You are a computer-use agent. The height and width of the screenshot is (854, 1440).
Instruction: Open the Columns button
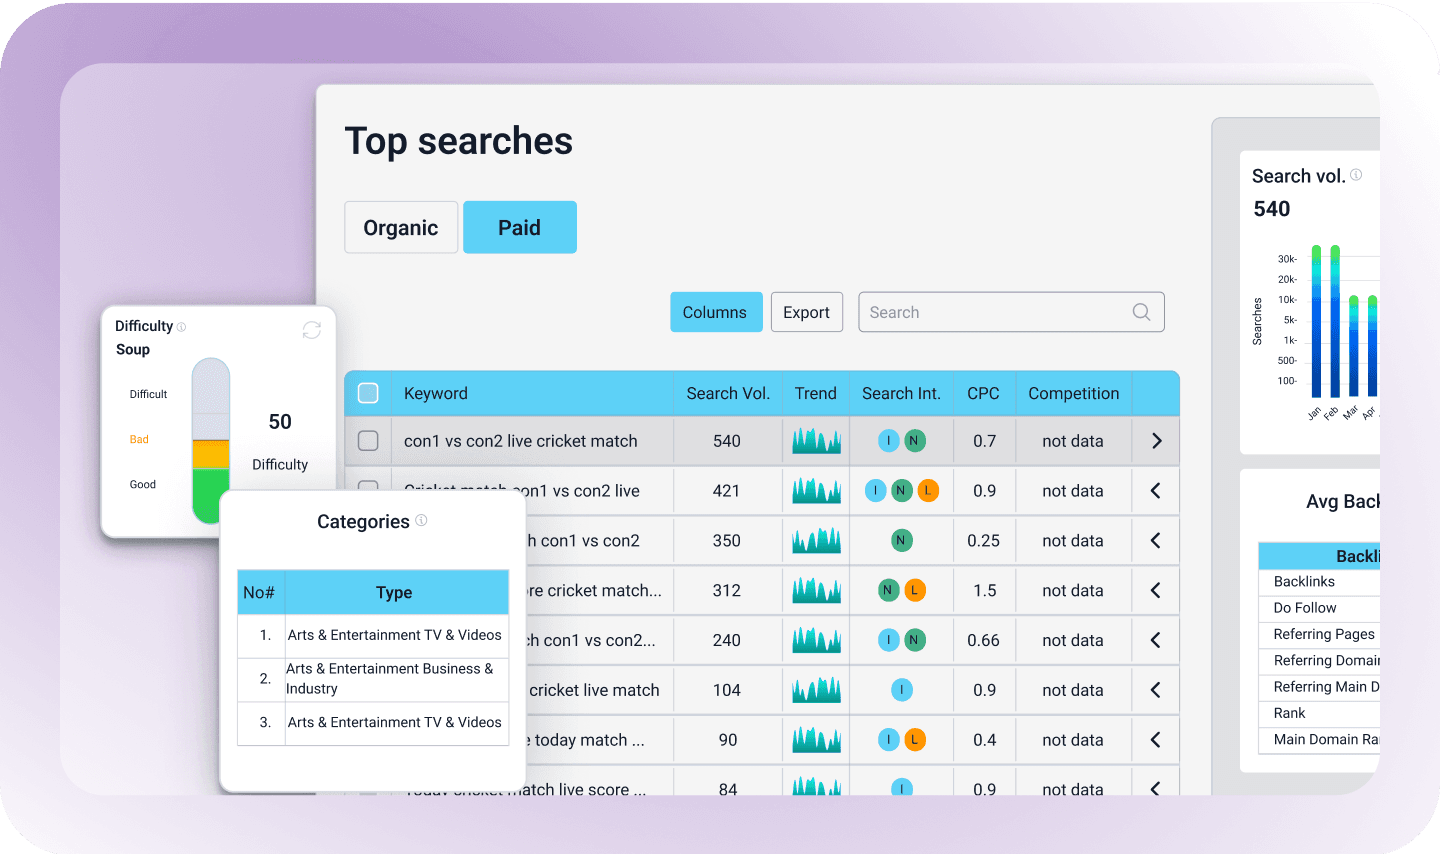[715, 312]
